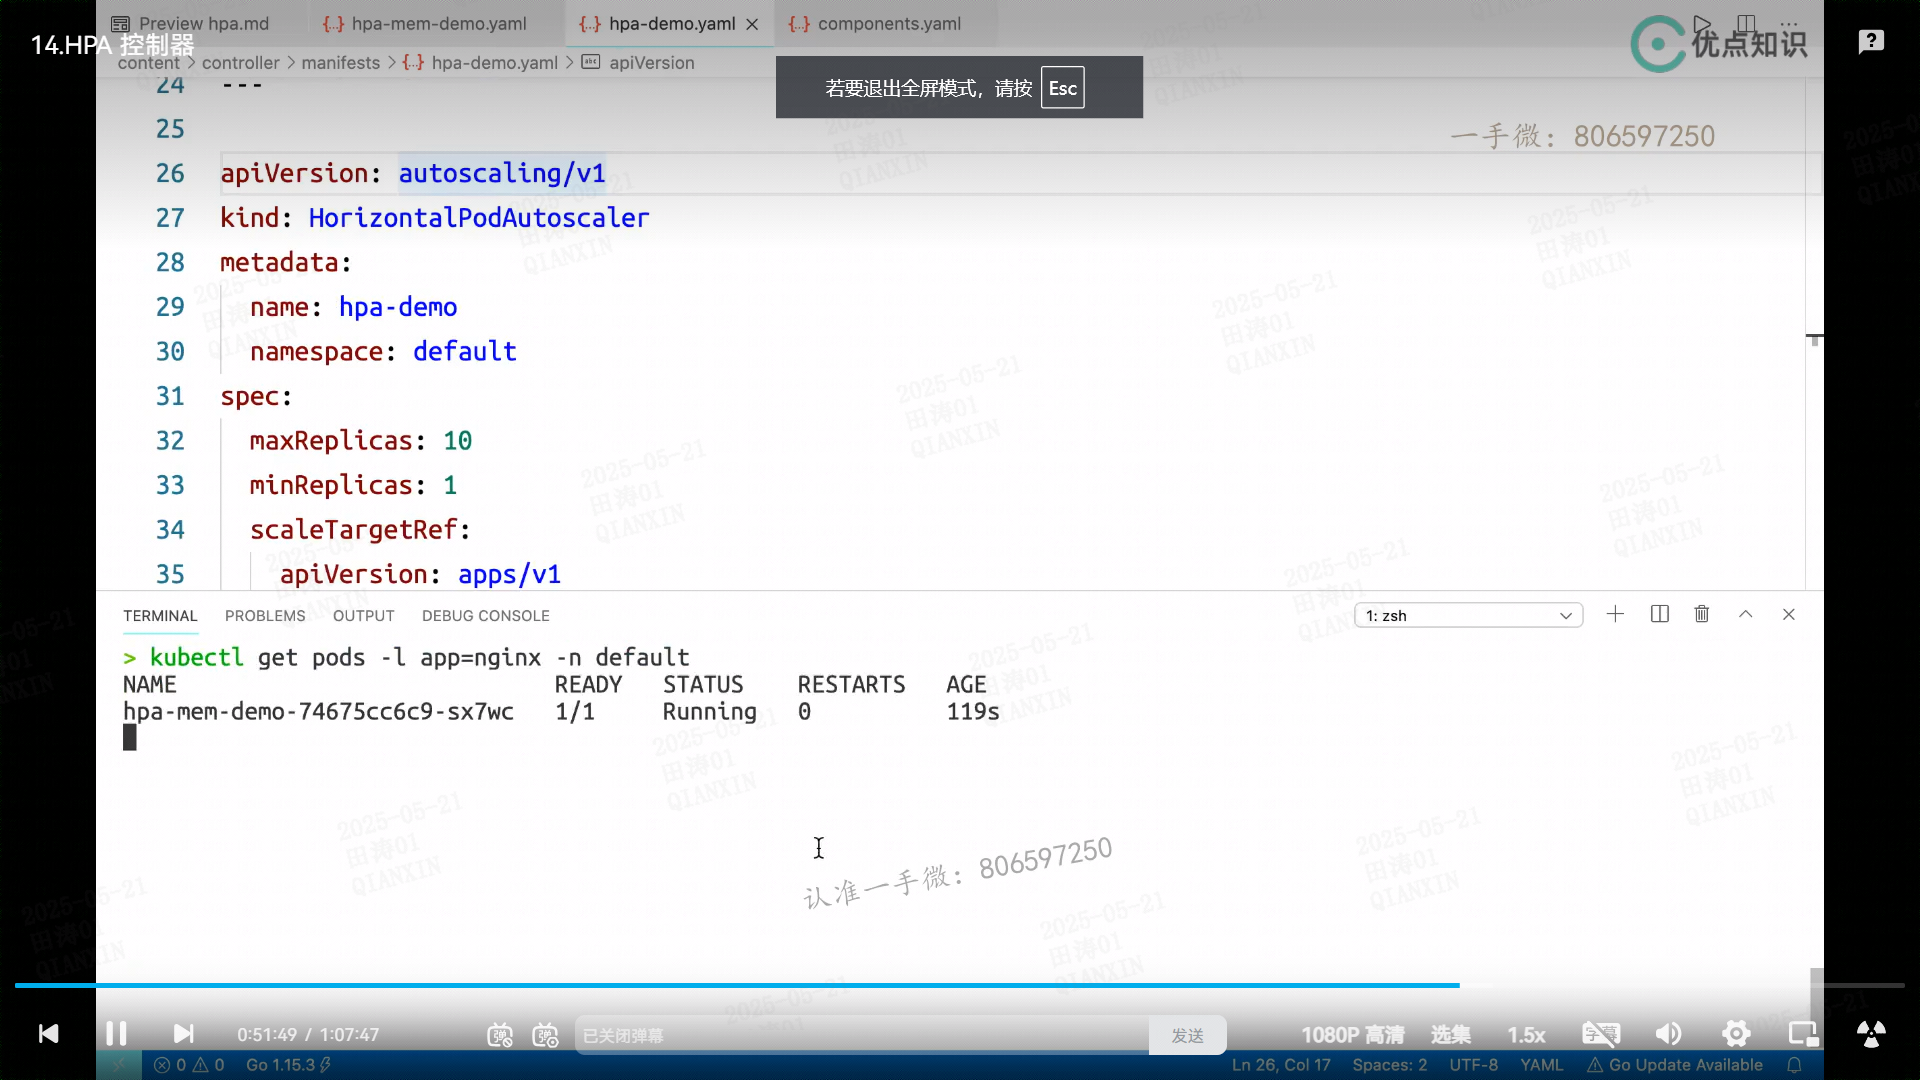Image resolution: width=1920 pixels, height=1080 pixels.
Task: Open danmaku settings icon
Action: click(545, 1035)
